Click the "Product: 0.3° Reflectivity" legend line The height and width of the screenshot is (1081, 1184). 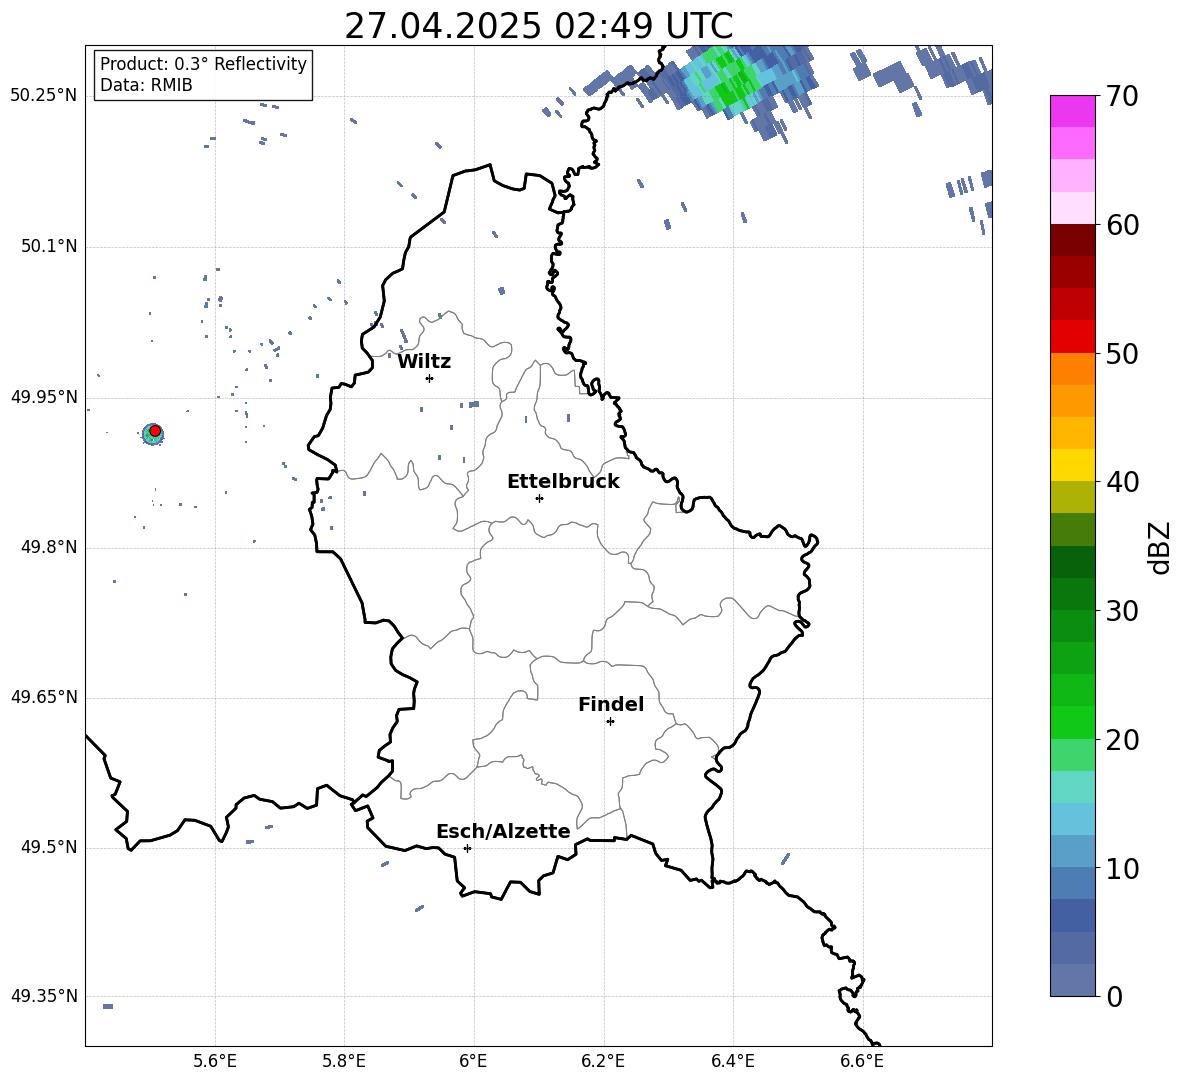(203, 63)
